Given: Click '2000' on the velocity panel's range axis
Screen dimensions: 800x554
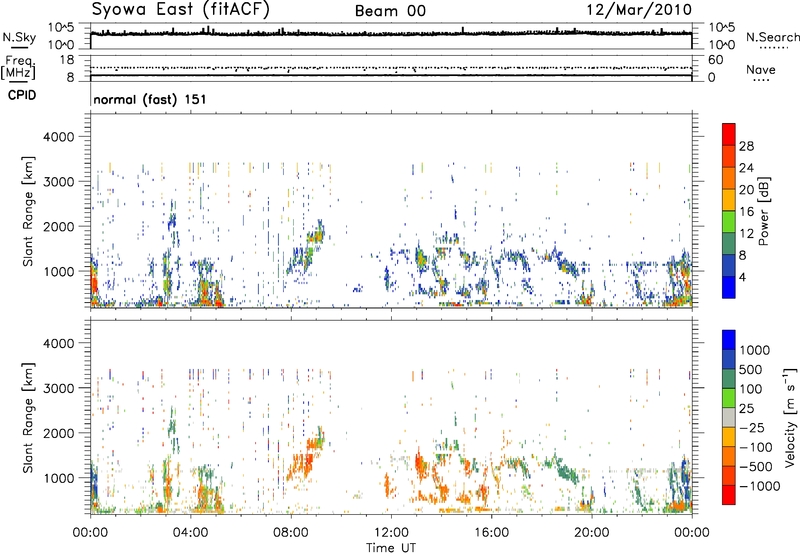Looking at the screenshot, I should [x=59, y=433].
